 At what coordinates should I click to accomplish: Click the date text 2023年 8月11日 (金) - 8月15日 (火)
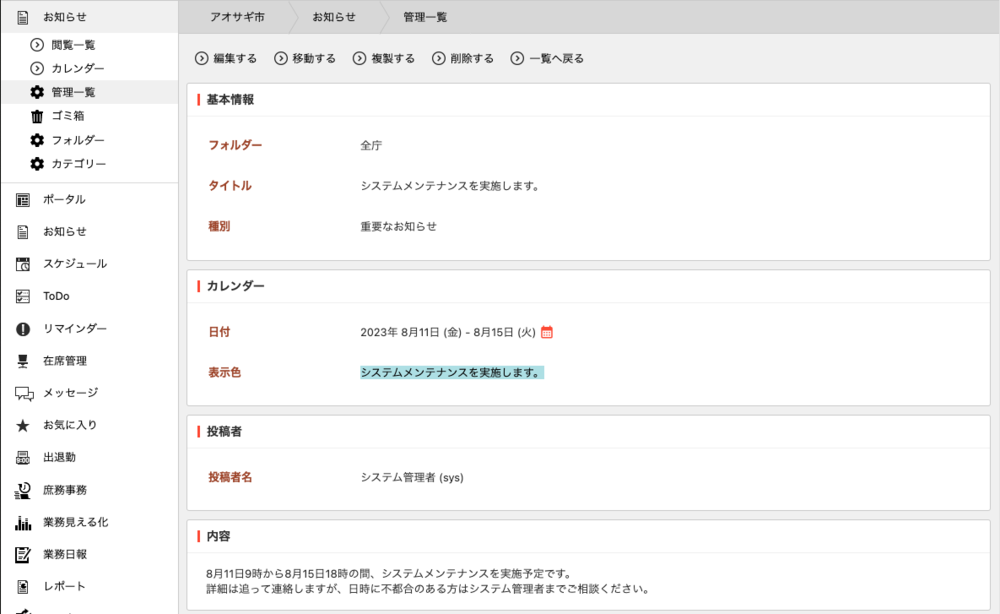pos(448,332)
